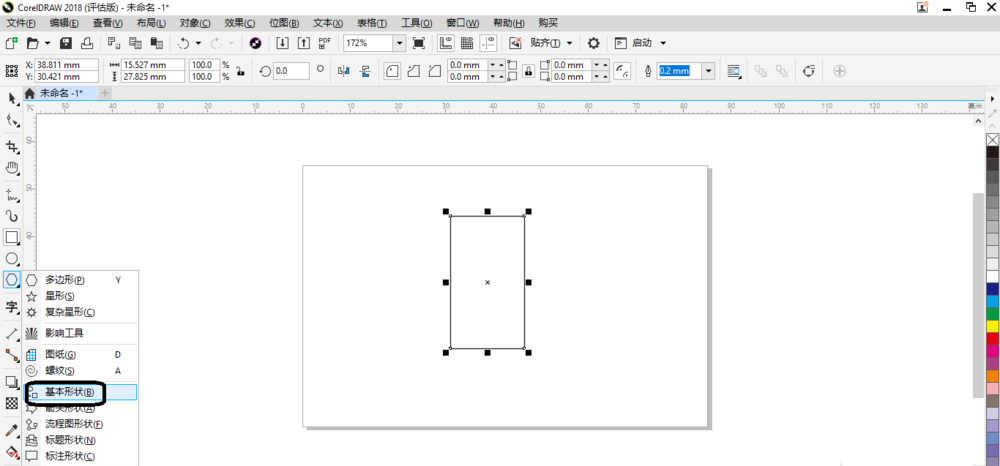Expand the zoom level dropdown
The image size is (1000, 466).
pyautogui.click(x=399, y=43)
